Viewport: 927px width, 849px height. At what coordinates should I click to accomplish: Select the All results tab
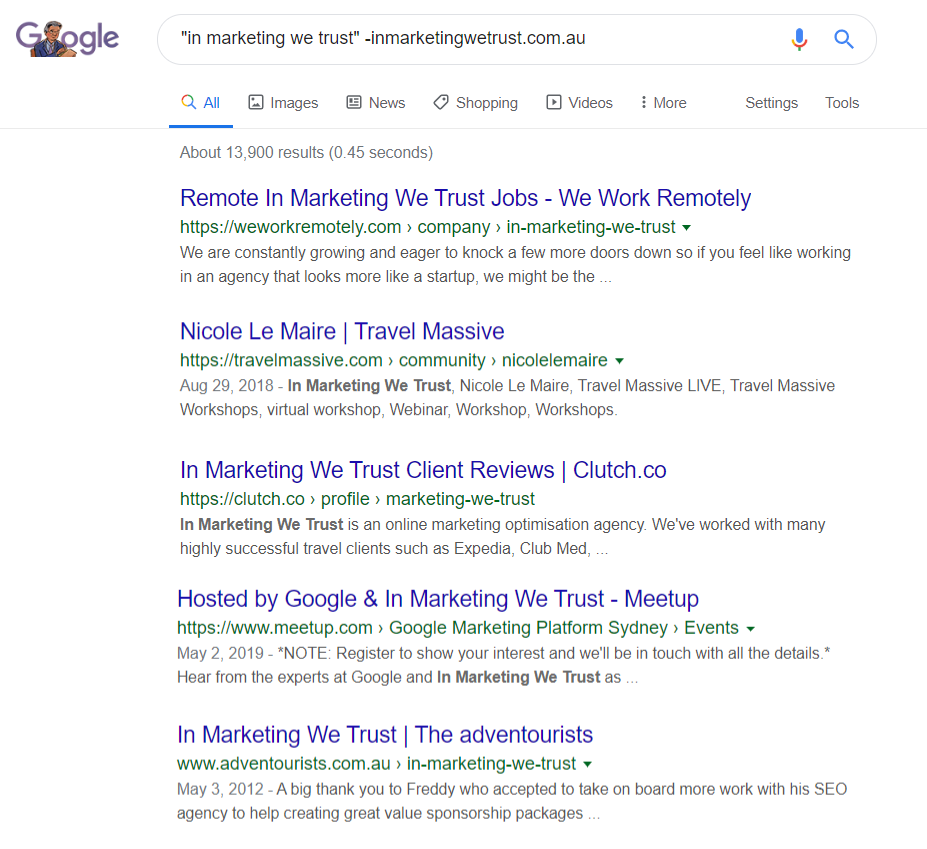pos(200,103)
